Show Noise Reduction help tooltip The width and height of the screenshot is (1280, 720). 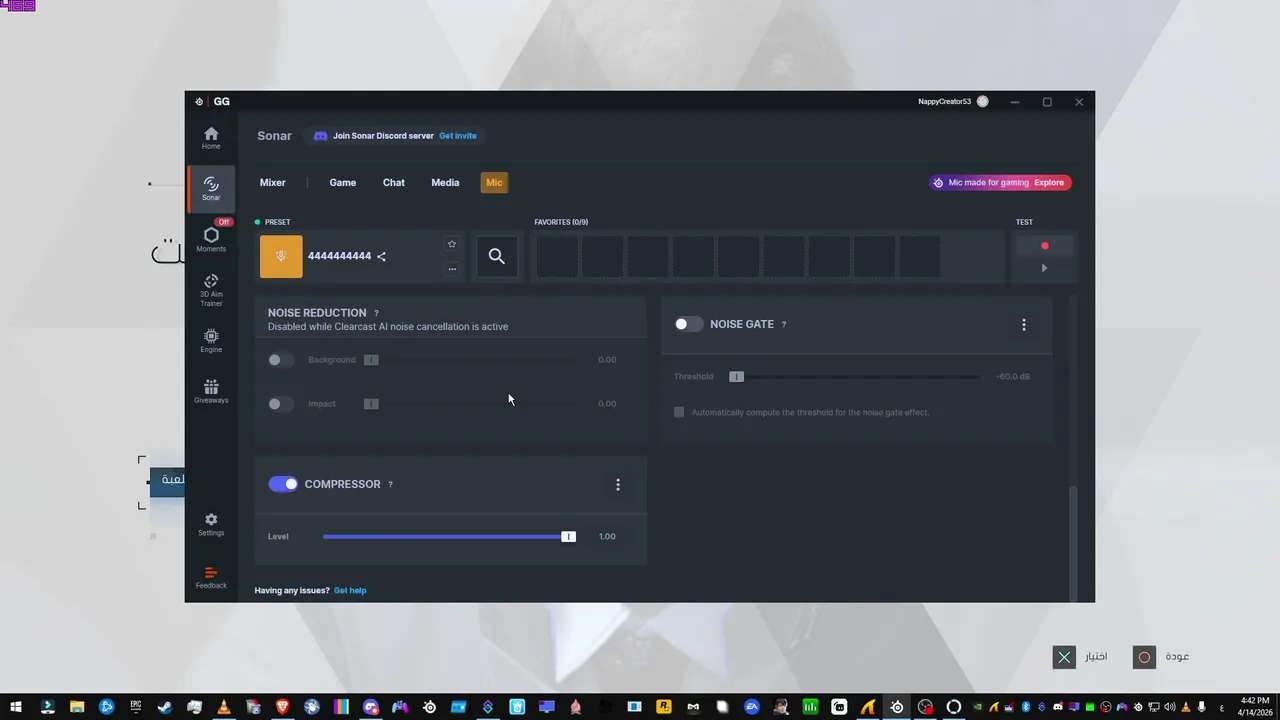376,313
